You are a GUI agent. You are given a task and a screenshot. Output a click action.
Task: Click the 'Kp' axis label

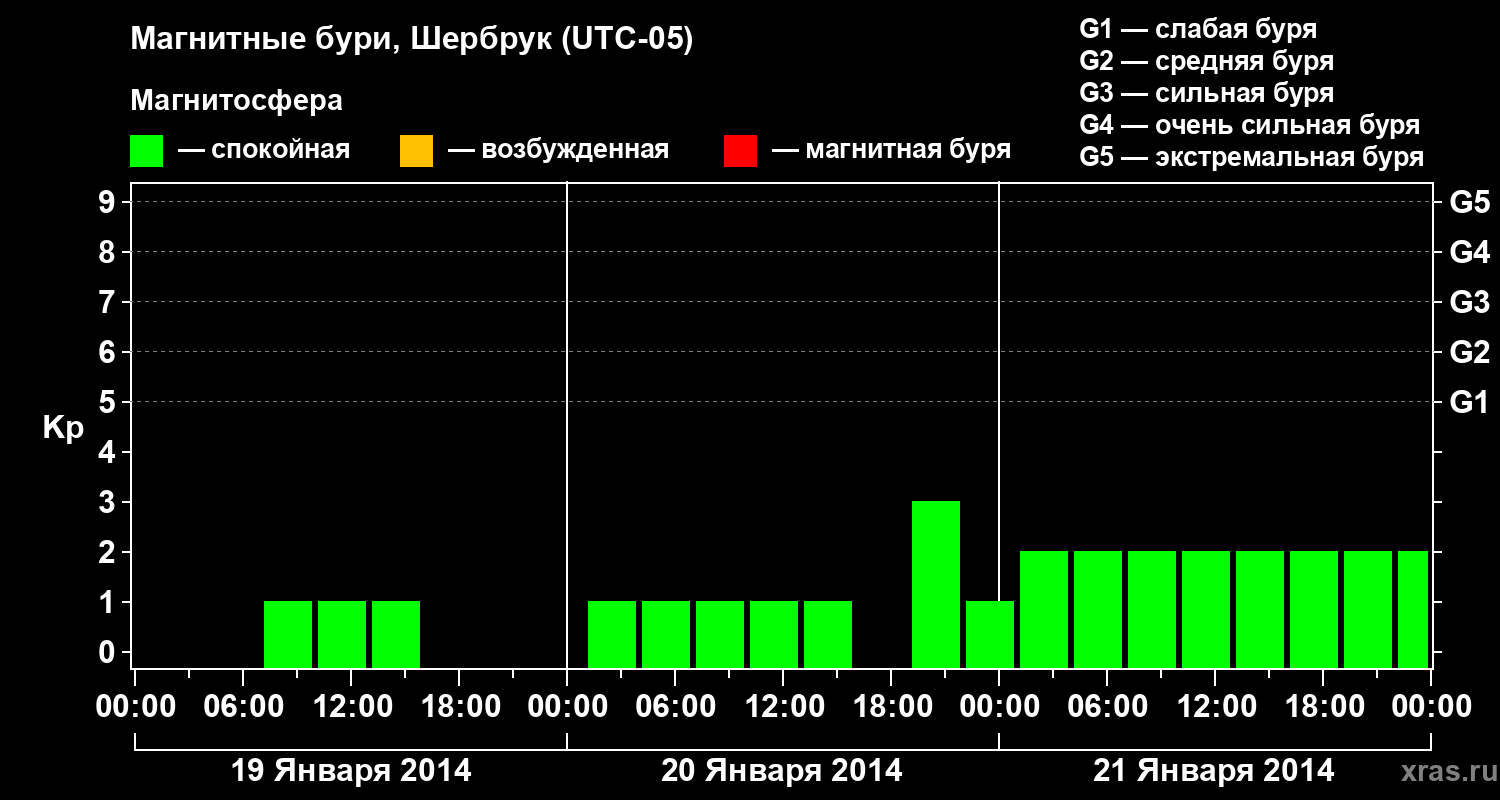tap(63, 427)
